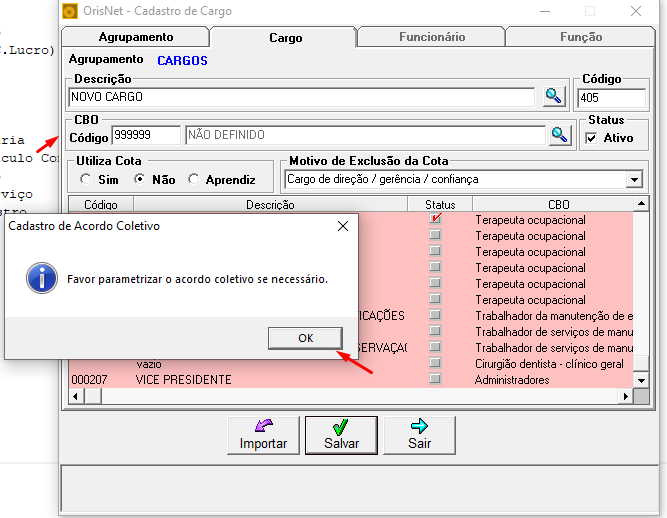Click the CBO search magnifier icon

[x=559, y=136]
